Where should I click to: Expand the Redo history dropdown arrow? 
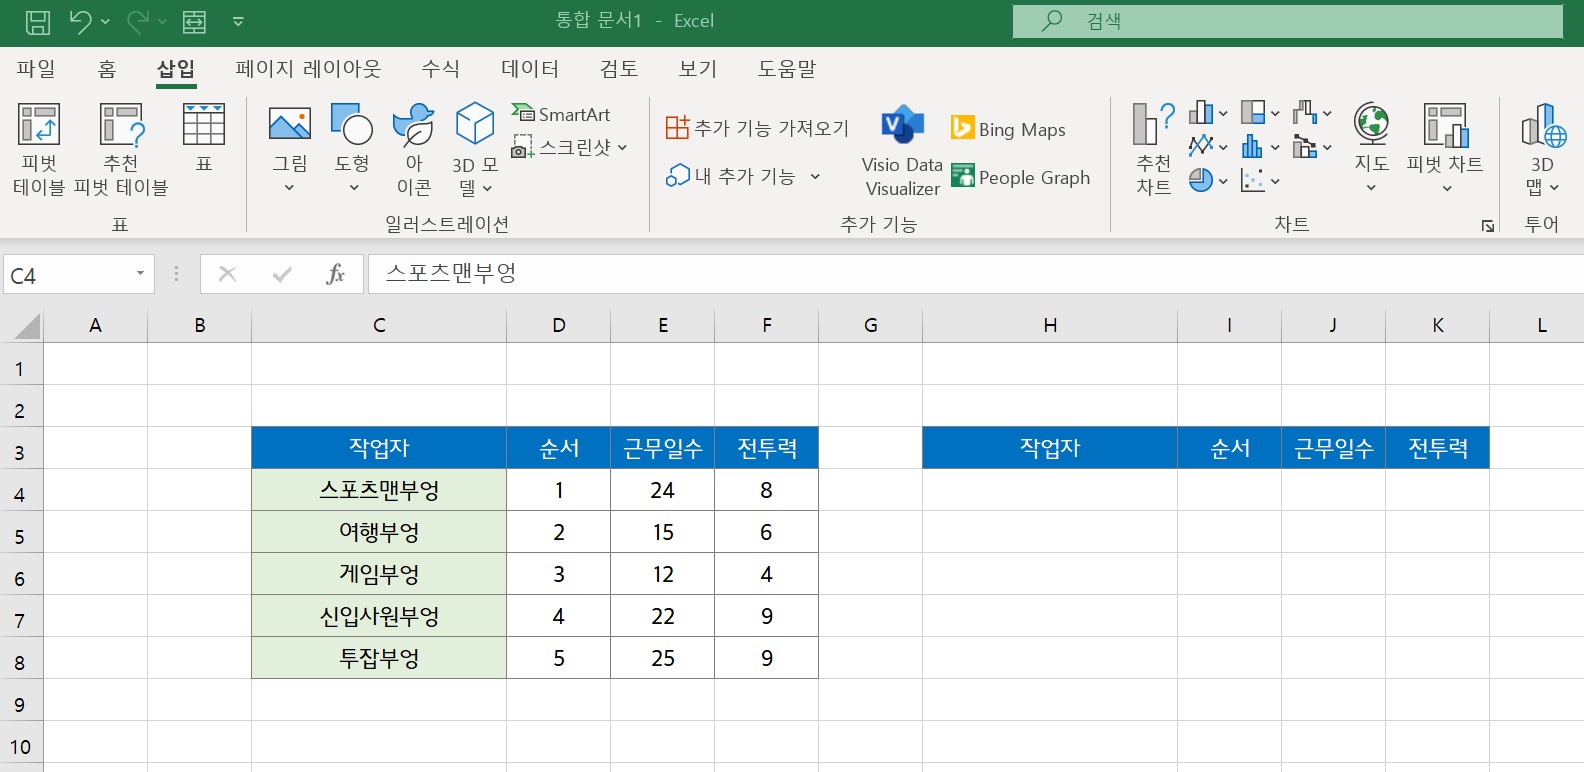(161, 21)
